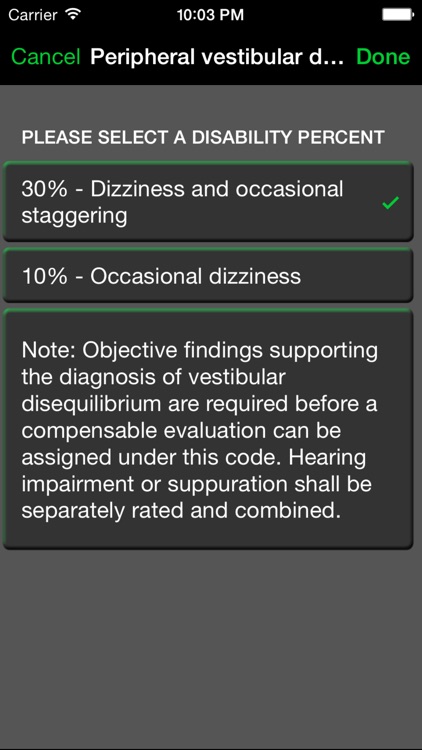The width and height of the screenshot is (422, 750).
Task: Tap the Peripheral vestibular title
Action: tap(217, 57)
